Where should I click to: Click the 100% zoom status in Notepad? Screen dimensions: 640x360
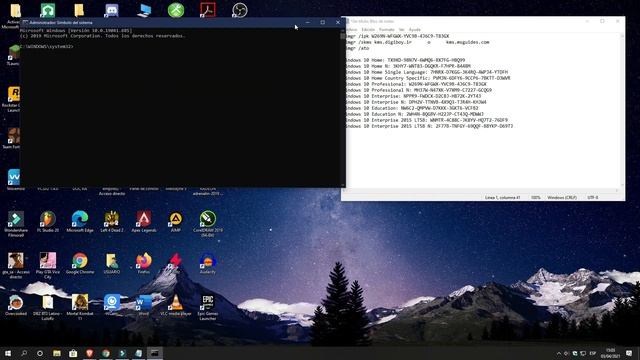[x=536, y=198]
